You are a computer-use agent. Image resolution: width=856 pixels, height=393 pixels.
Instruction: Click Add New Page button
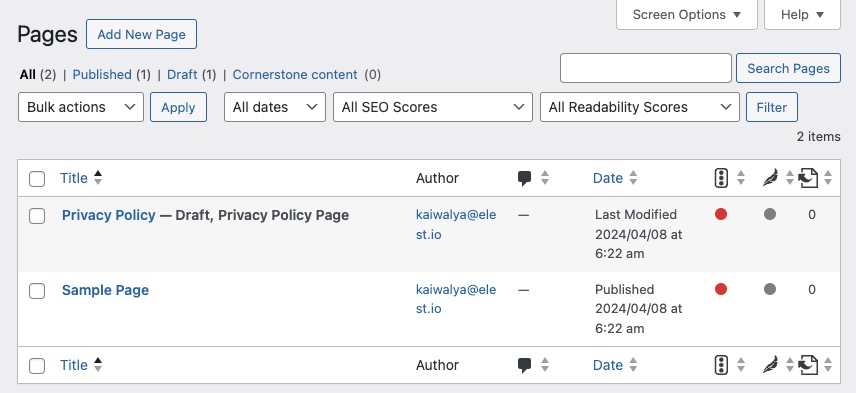(141, 34)
